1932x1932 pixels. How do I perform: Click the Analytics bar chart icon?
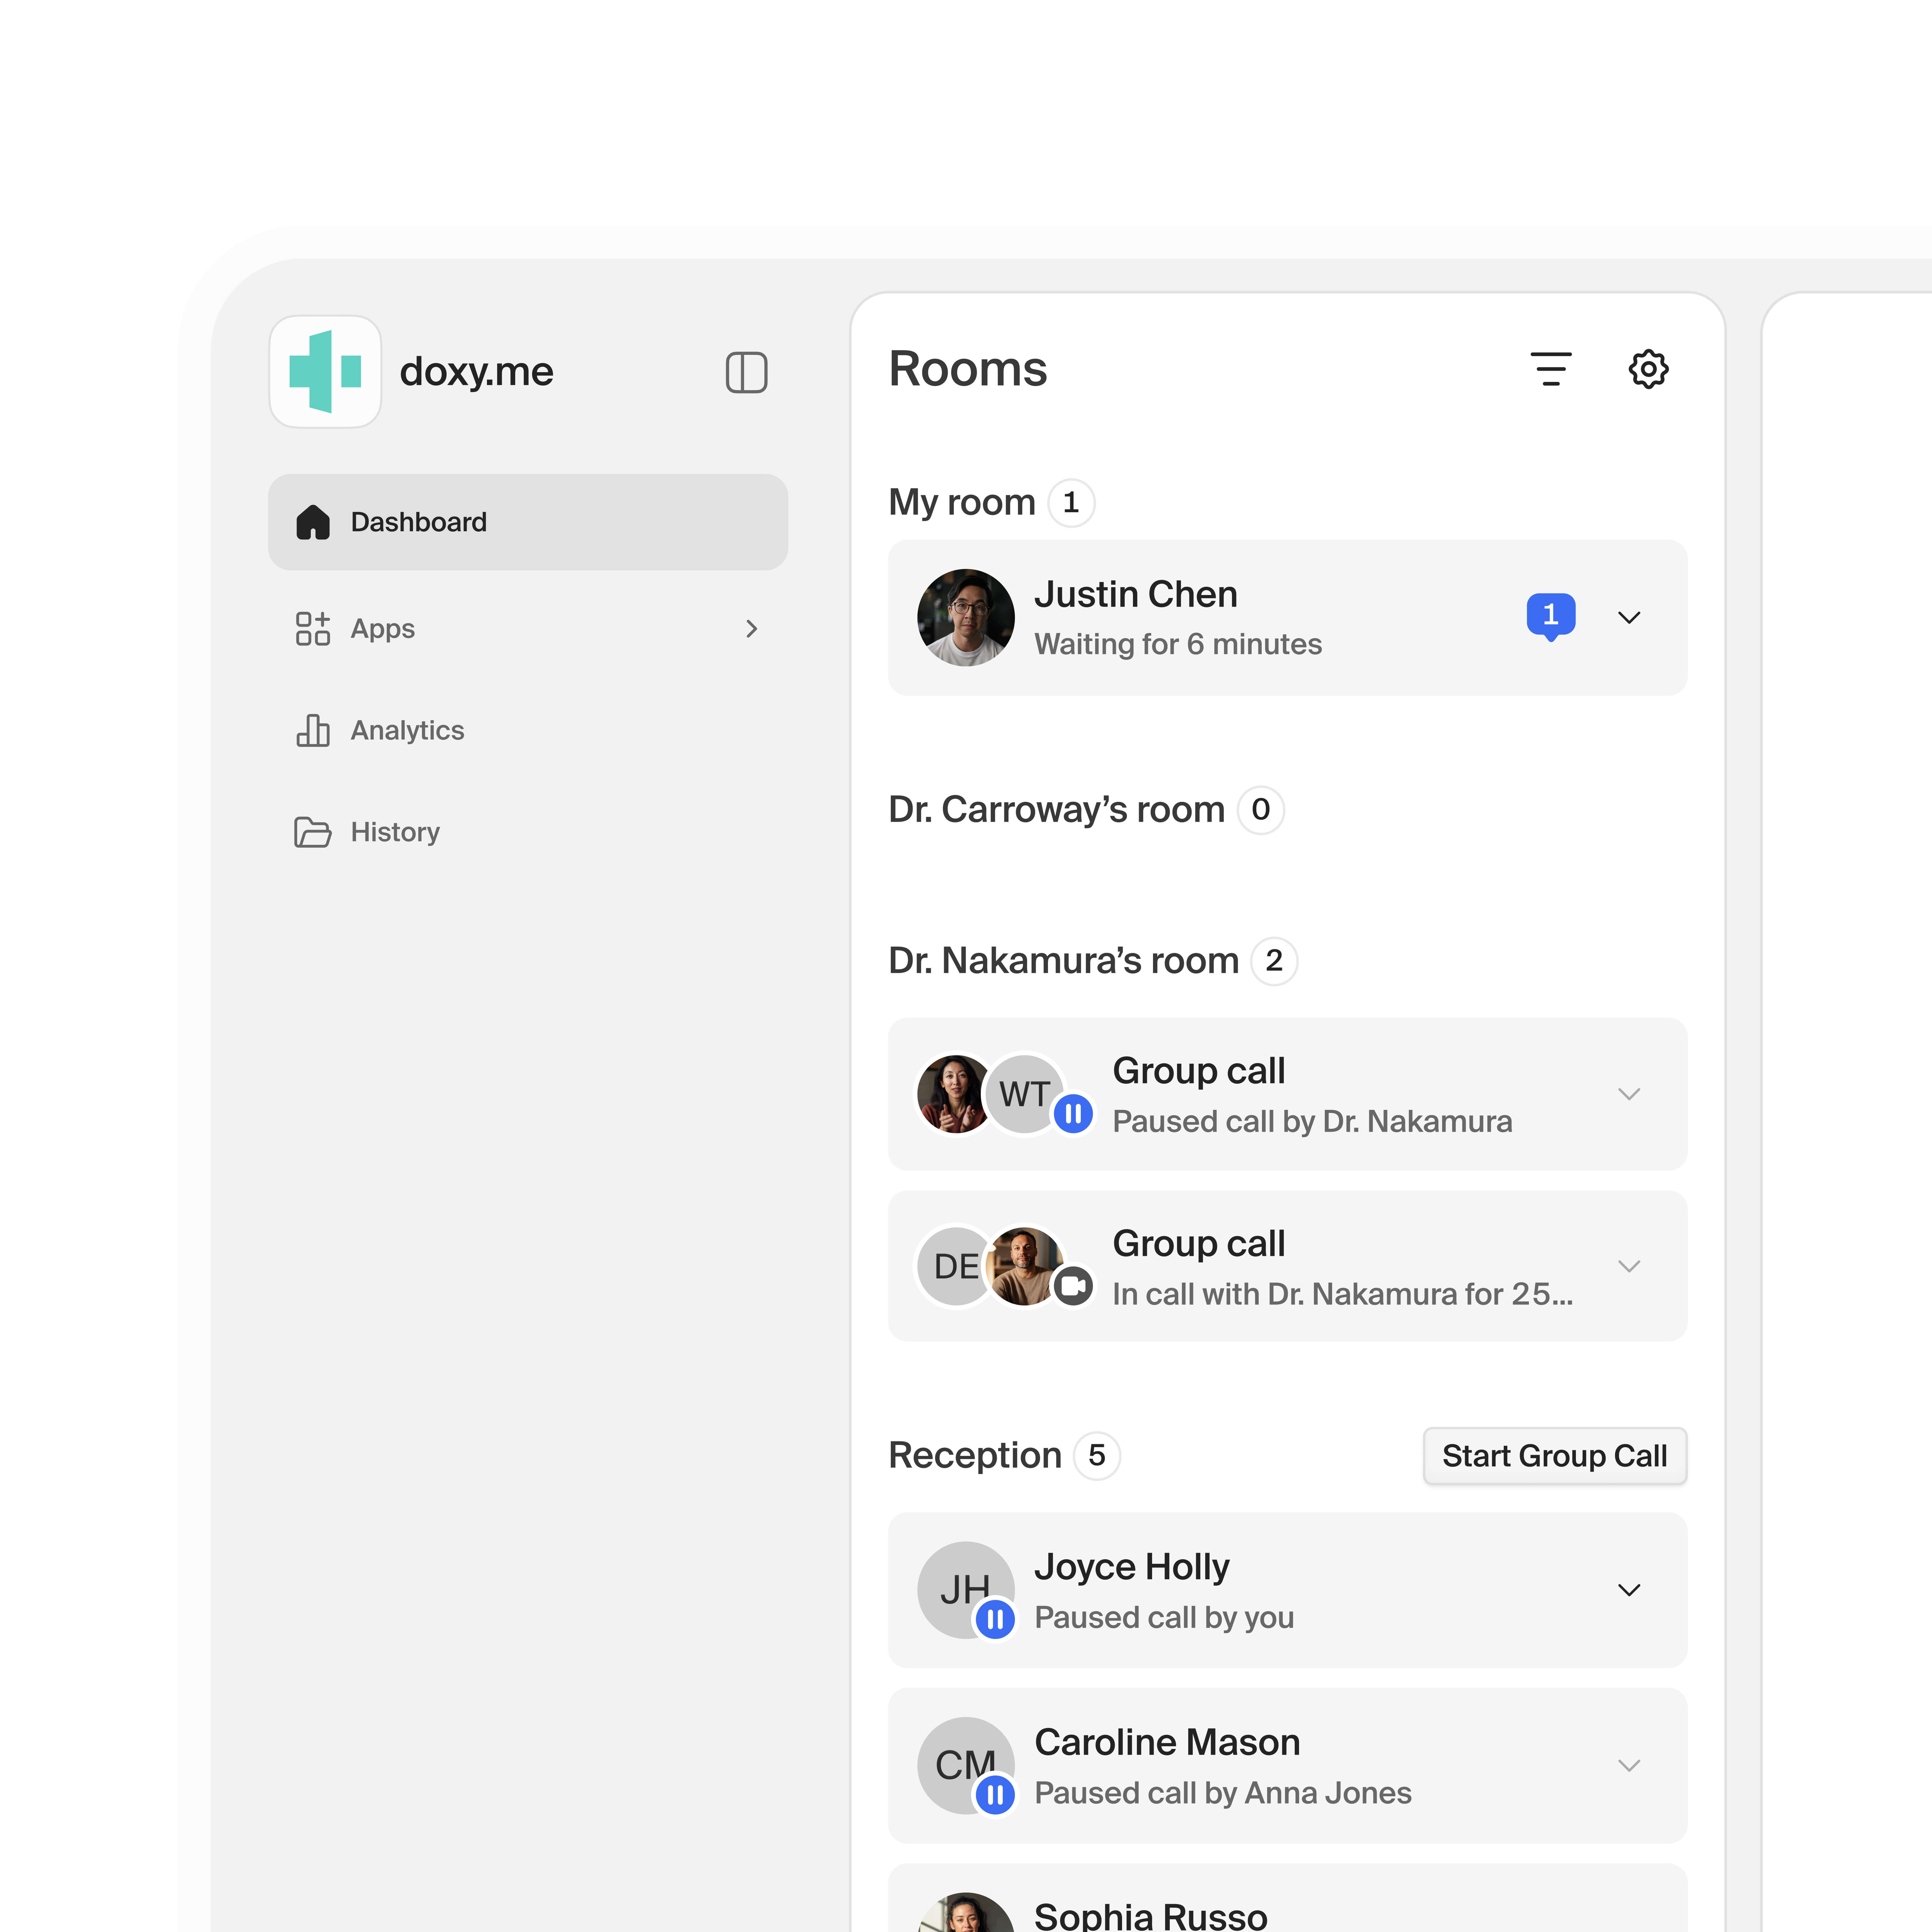point(313,731)
